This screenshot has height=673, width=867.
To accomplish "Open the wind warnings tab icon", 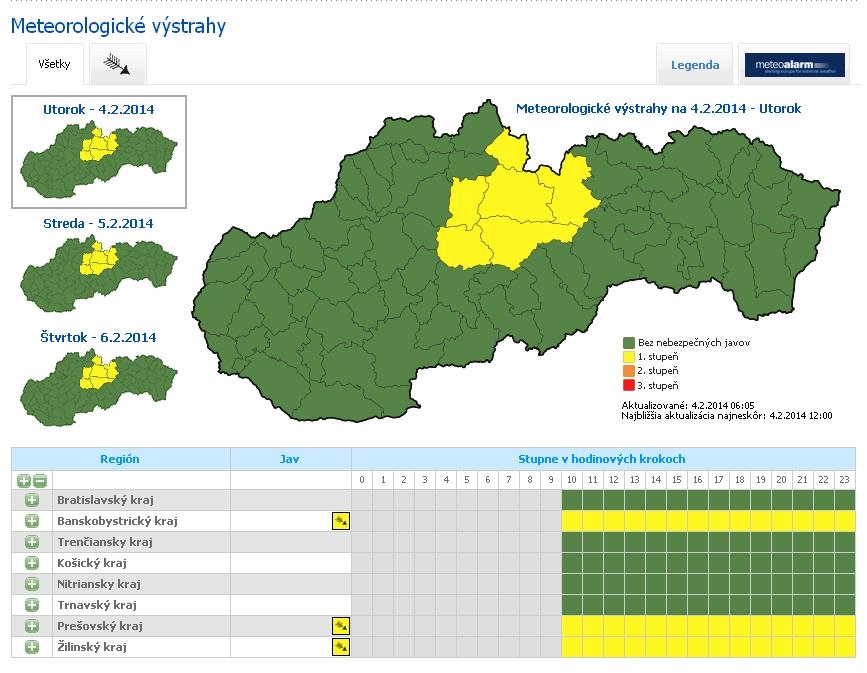I will coord(118,65).
